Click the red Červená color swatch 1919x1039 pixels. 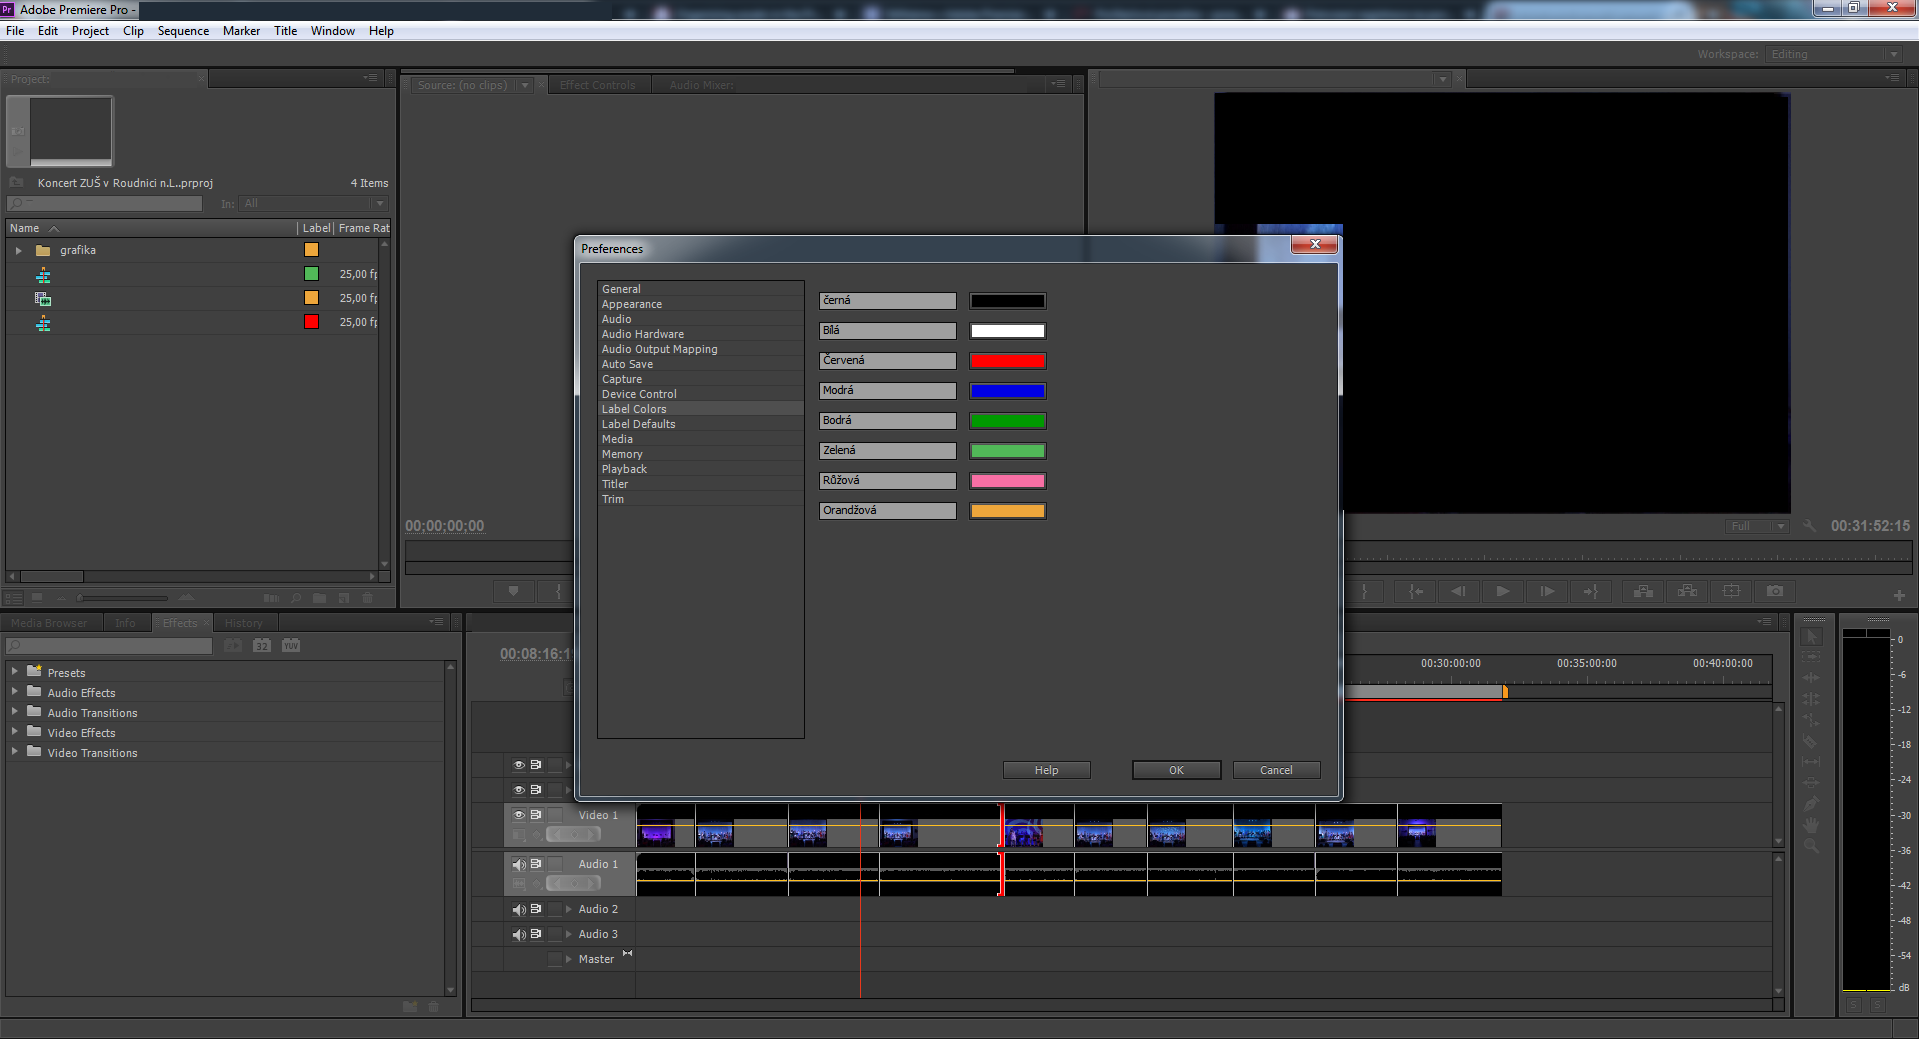coord(1007,361)
